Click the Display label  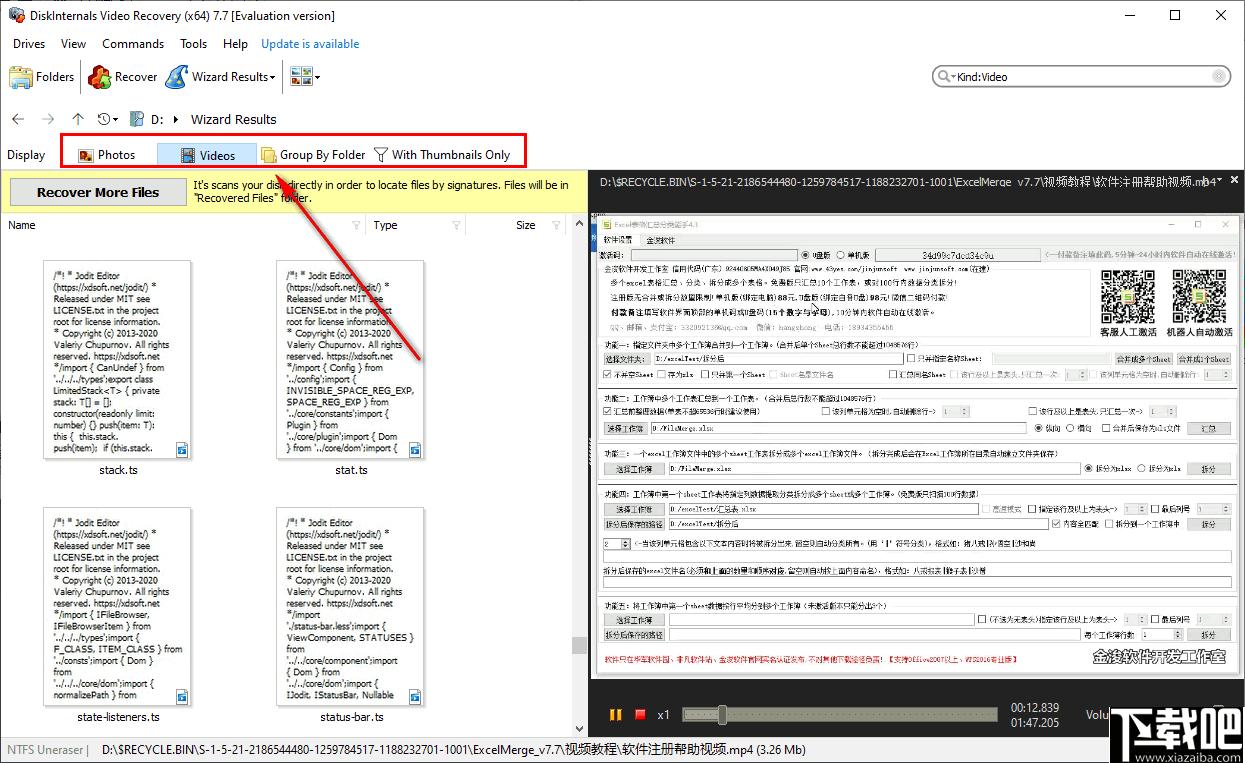pos(26,155)
